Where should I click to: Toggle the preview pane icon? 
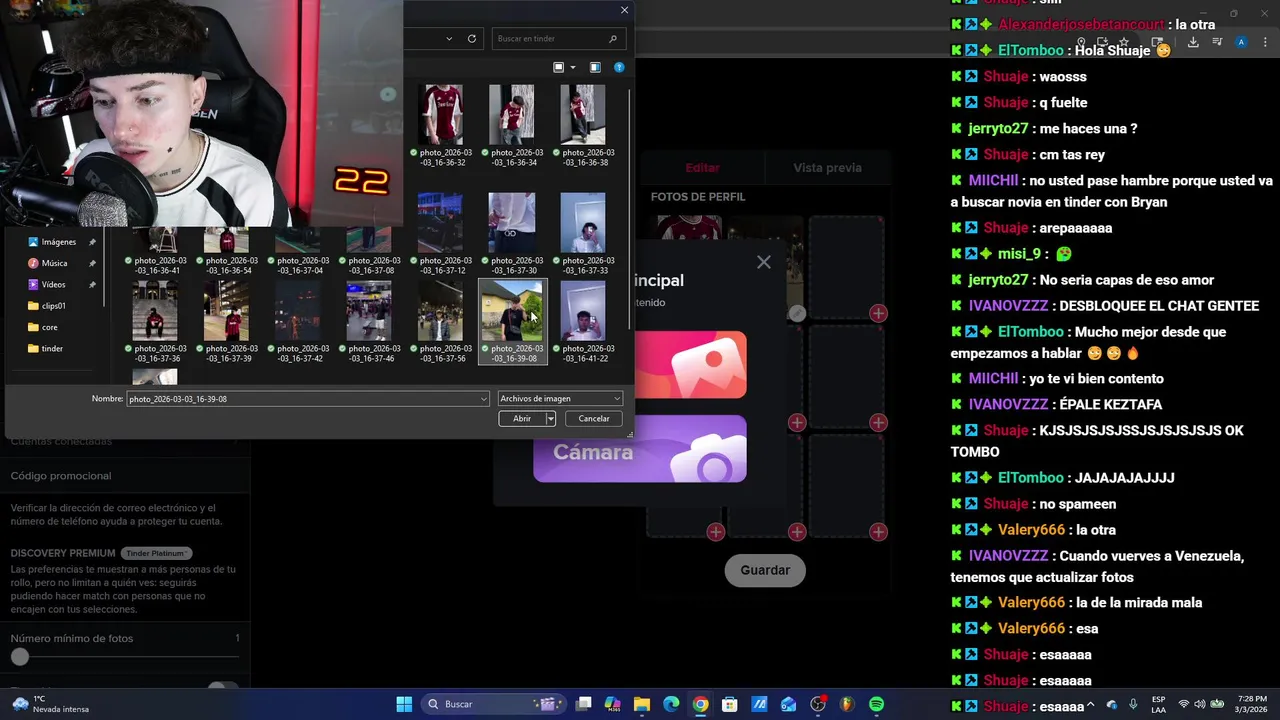[595, 67]
